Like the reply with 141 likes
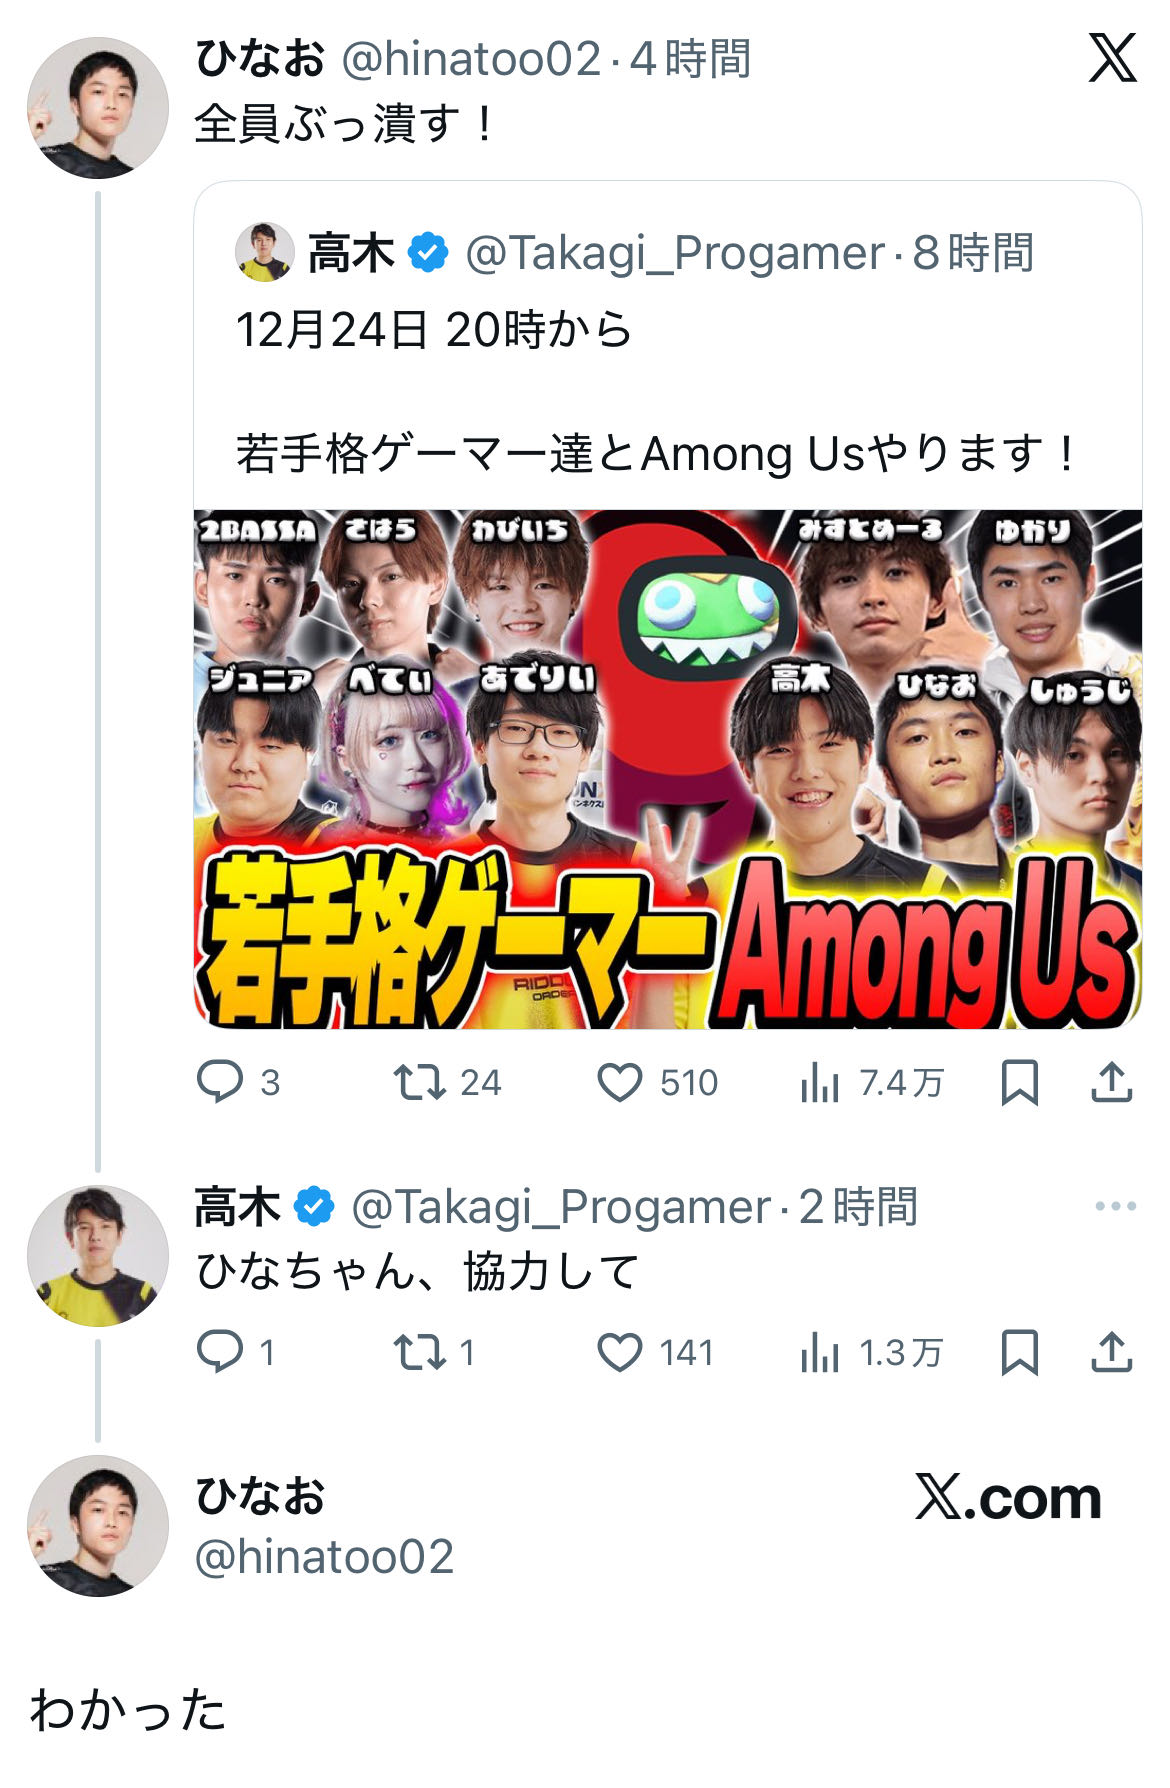 [620, 1352]
